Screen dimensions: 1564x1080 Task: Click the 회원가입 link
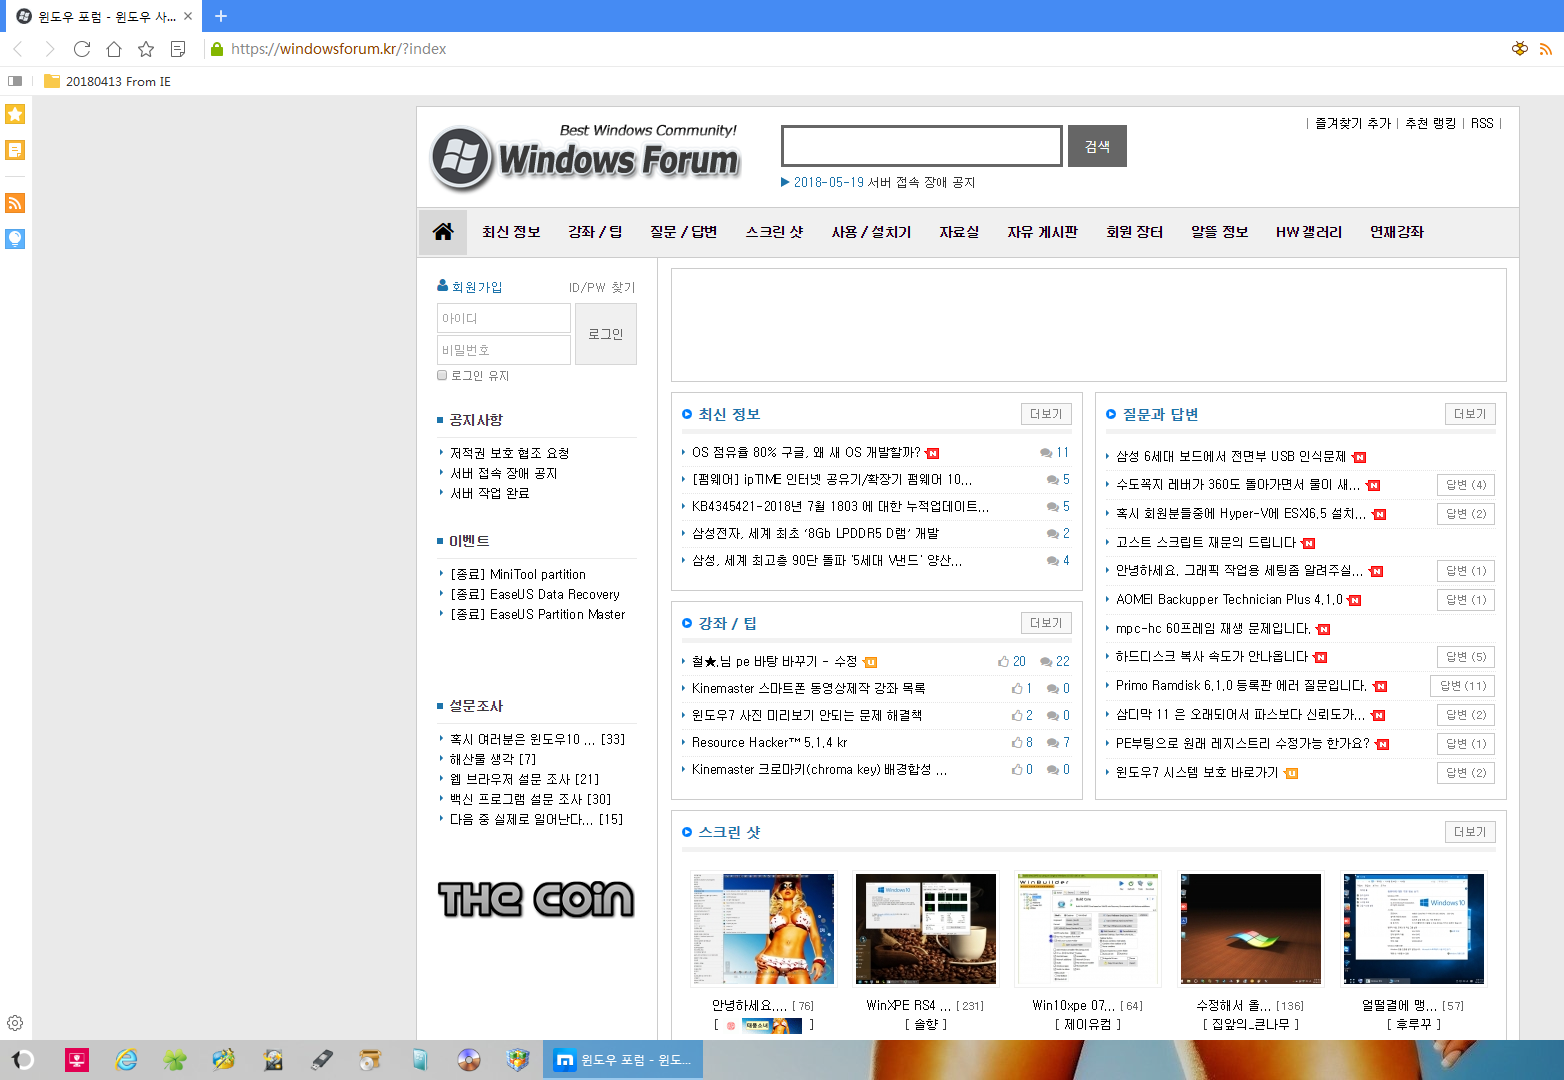[470, 287]
